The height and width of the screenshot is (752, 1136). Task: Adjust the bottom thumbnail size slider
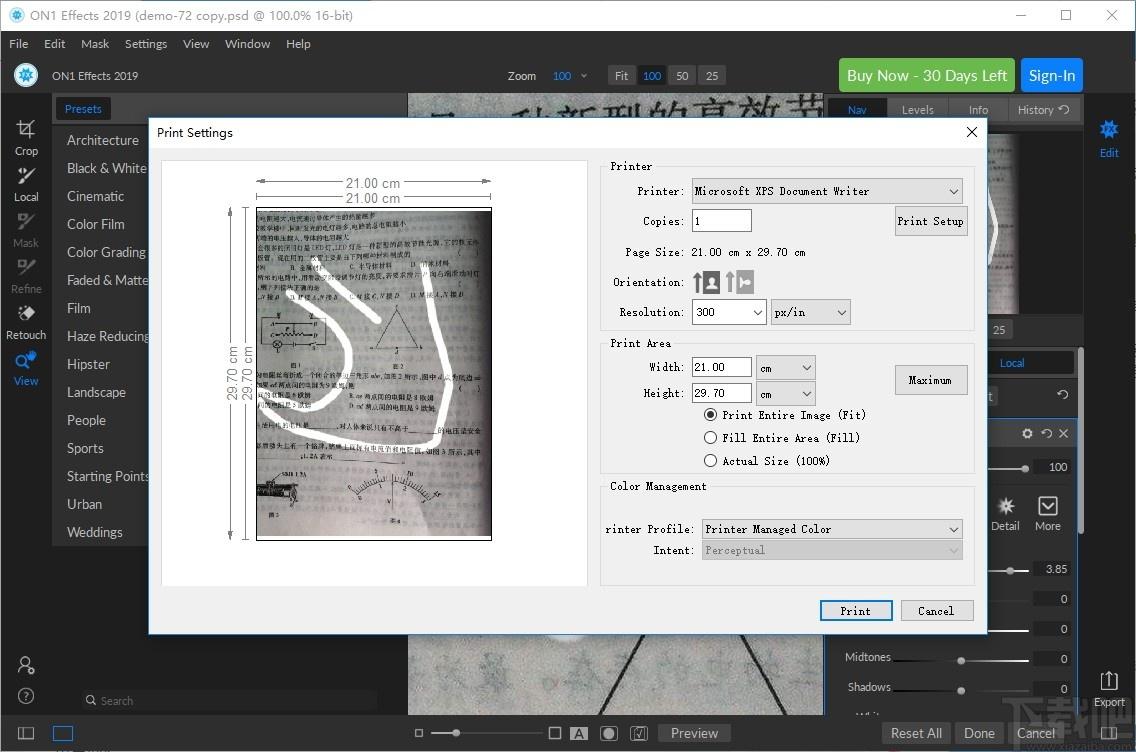[456, 733]
